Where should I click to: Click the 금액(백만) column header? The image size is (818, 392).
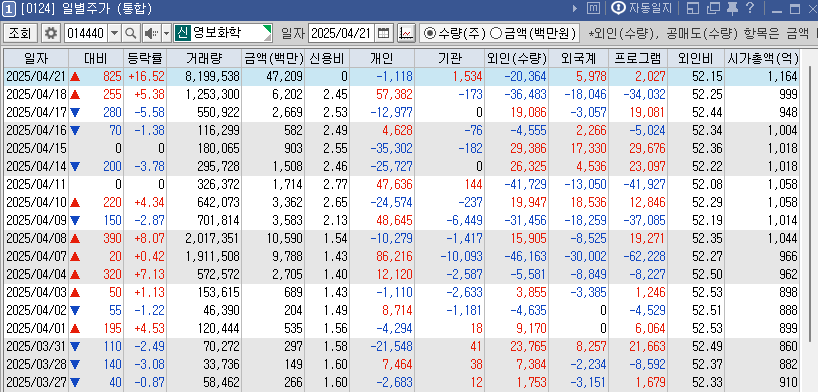click(273, 58)
